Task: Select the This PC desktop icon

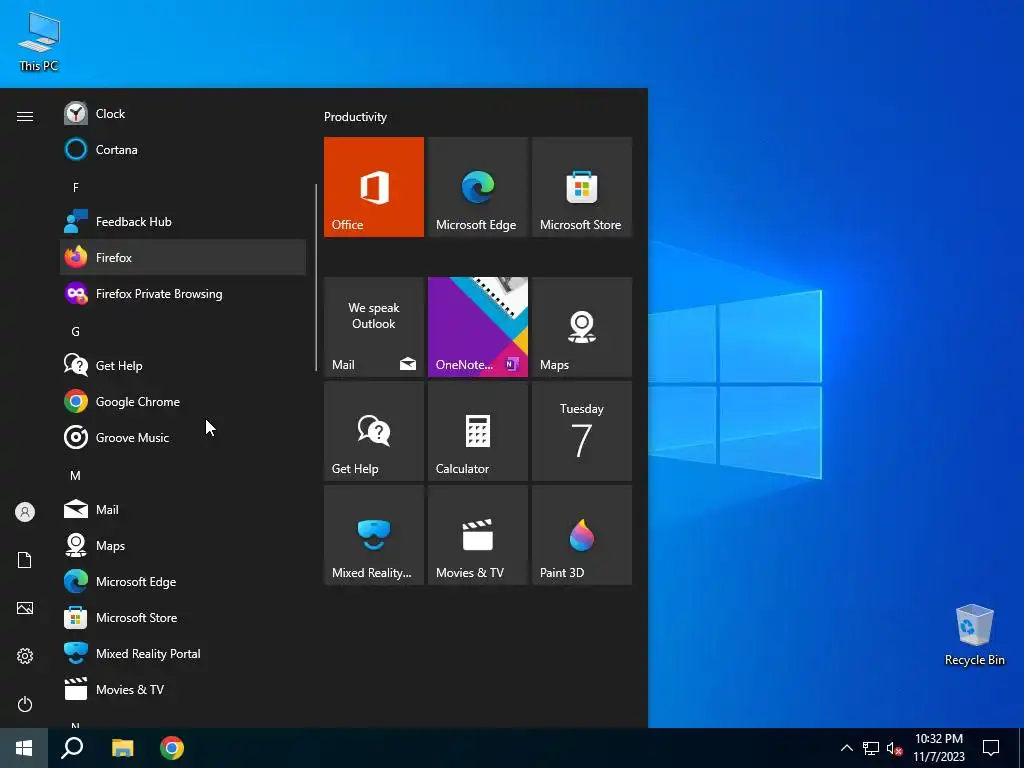Action: click(x=39, y=42)
